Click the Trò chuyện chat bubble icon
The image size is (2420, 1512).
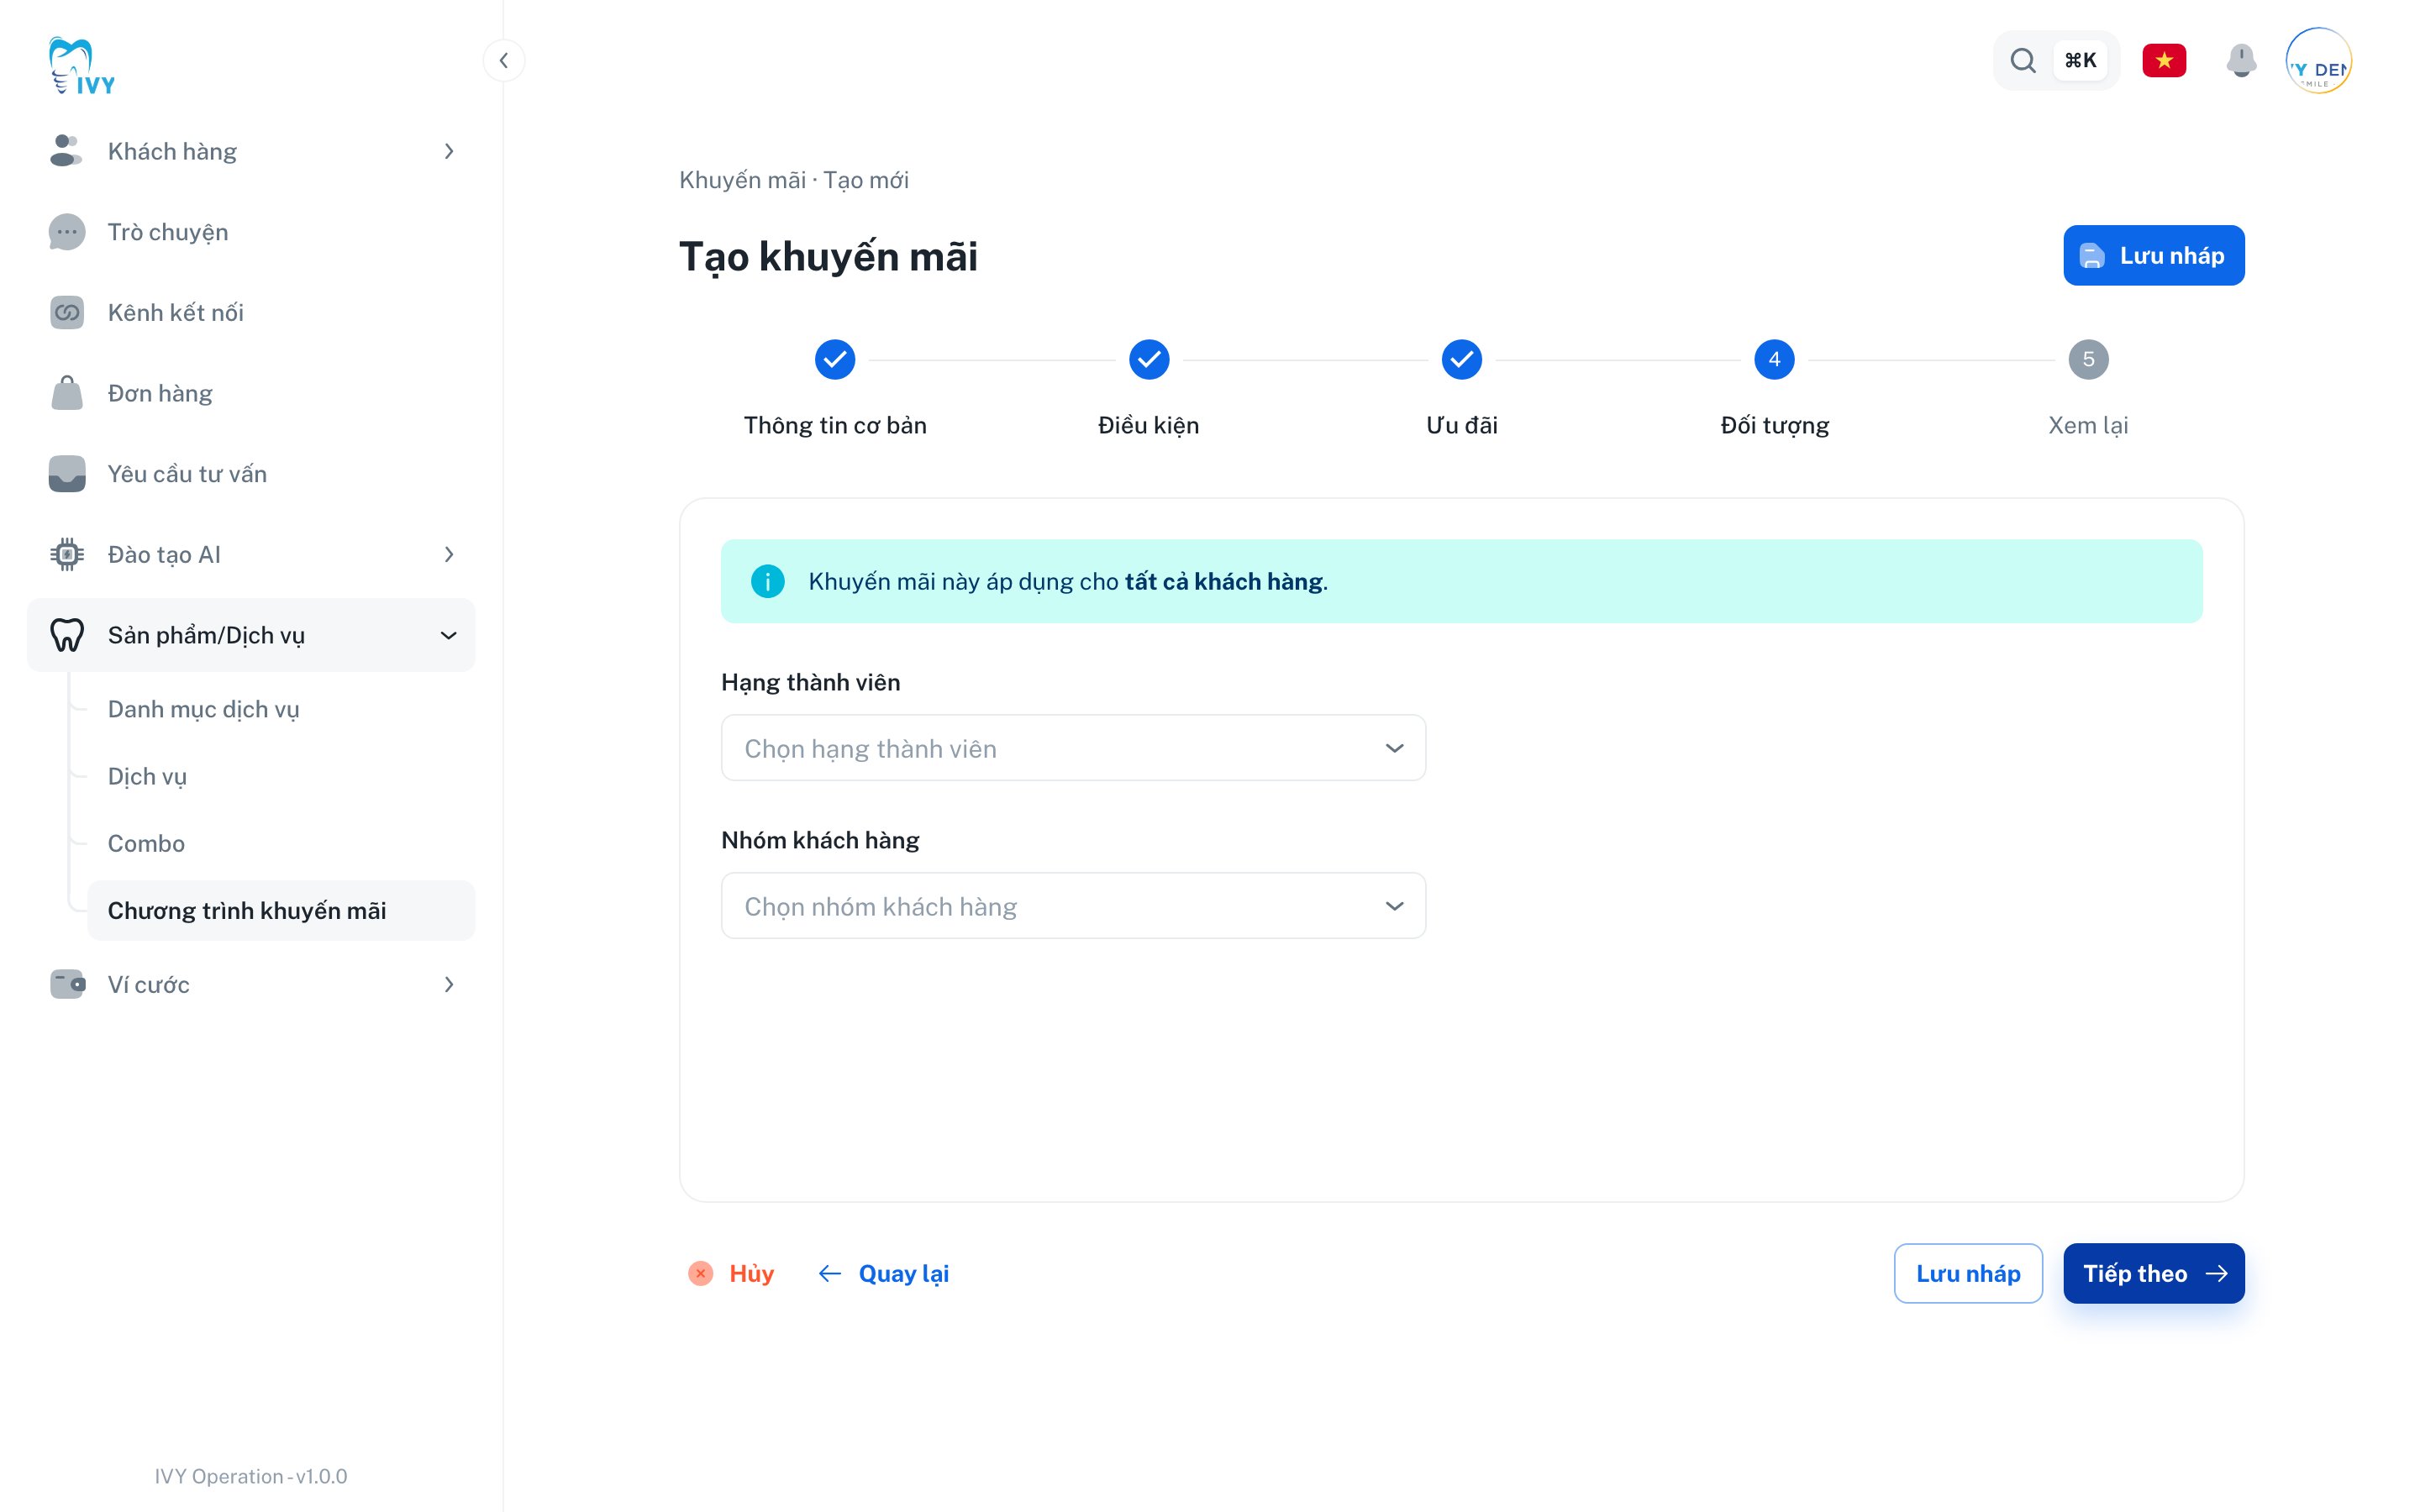[x=67, y=232]
